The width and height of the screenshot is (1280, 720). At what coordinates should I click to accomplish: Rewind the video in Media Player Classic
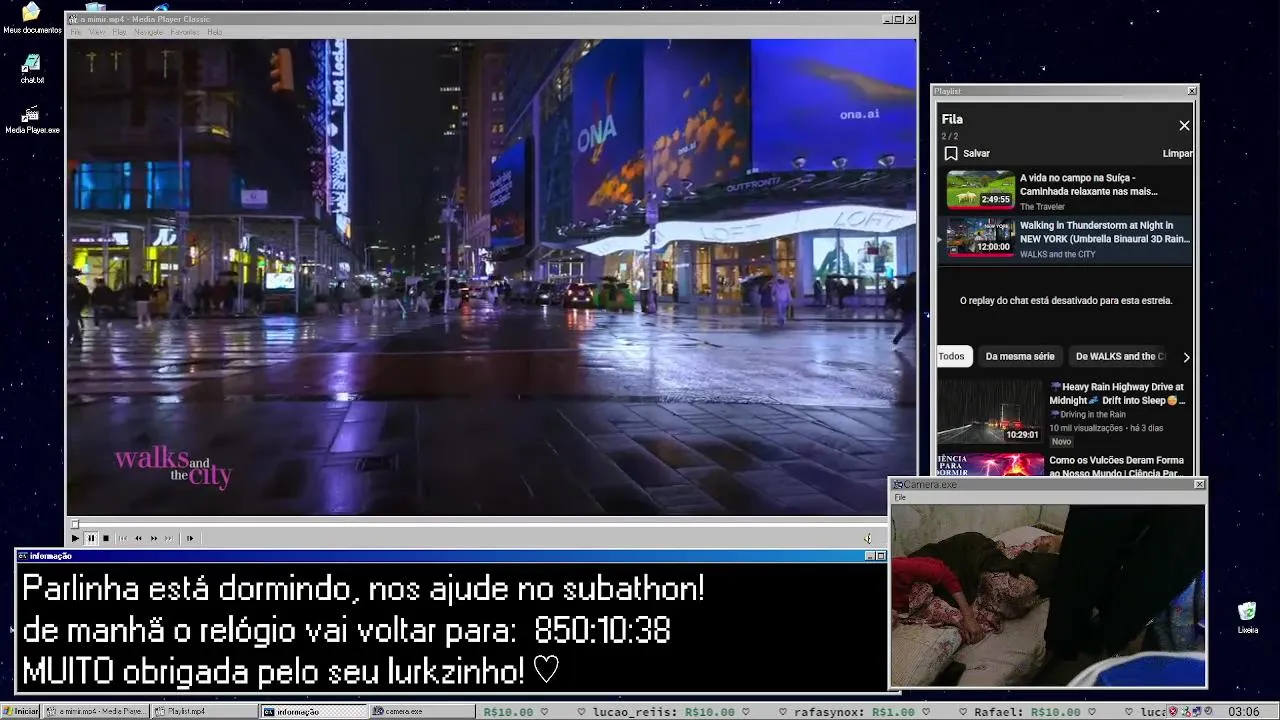tap(138, 538)
